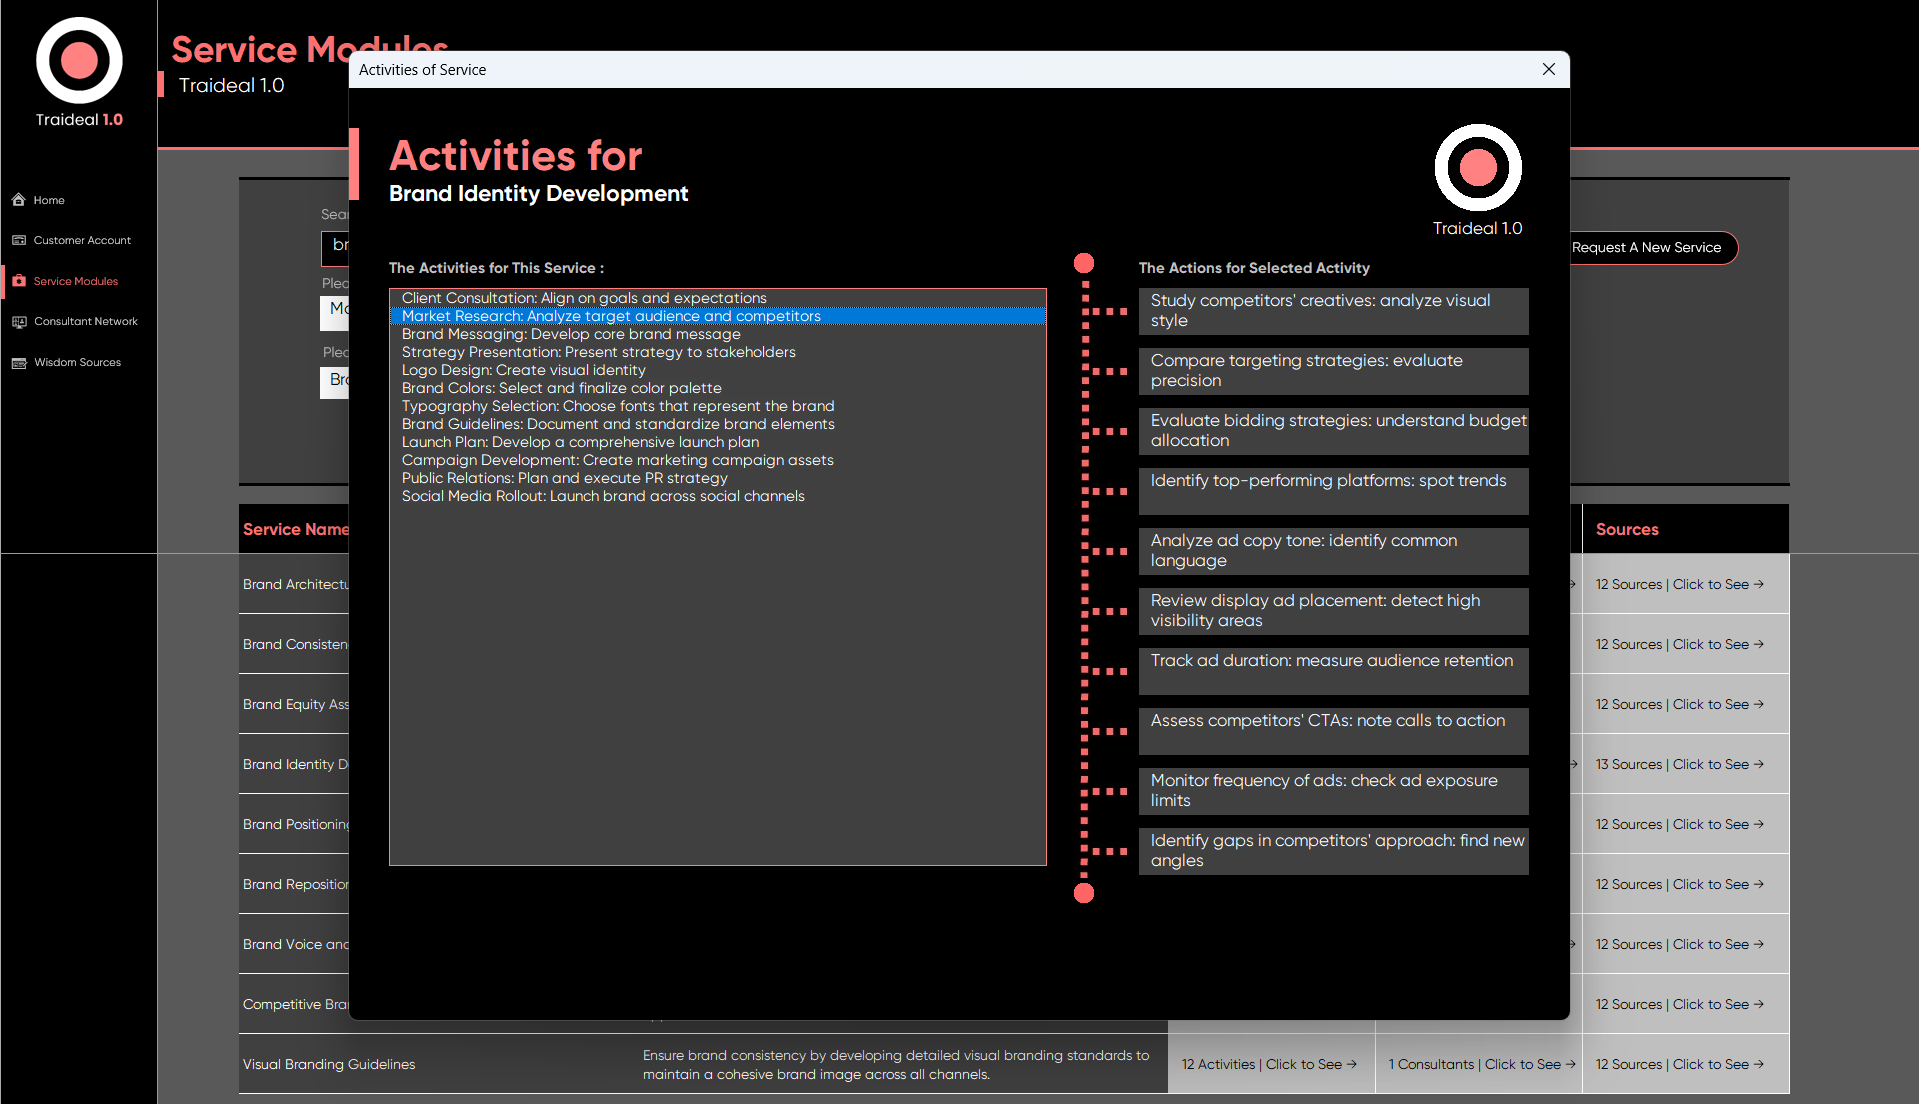Close the Activities of Service dialog
Screen dimensions: 1919x1104
pyautogui.click(x=1548, y=69)
